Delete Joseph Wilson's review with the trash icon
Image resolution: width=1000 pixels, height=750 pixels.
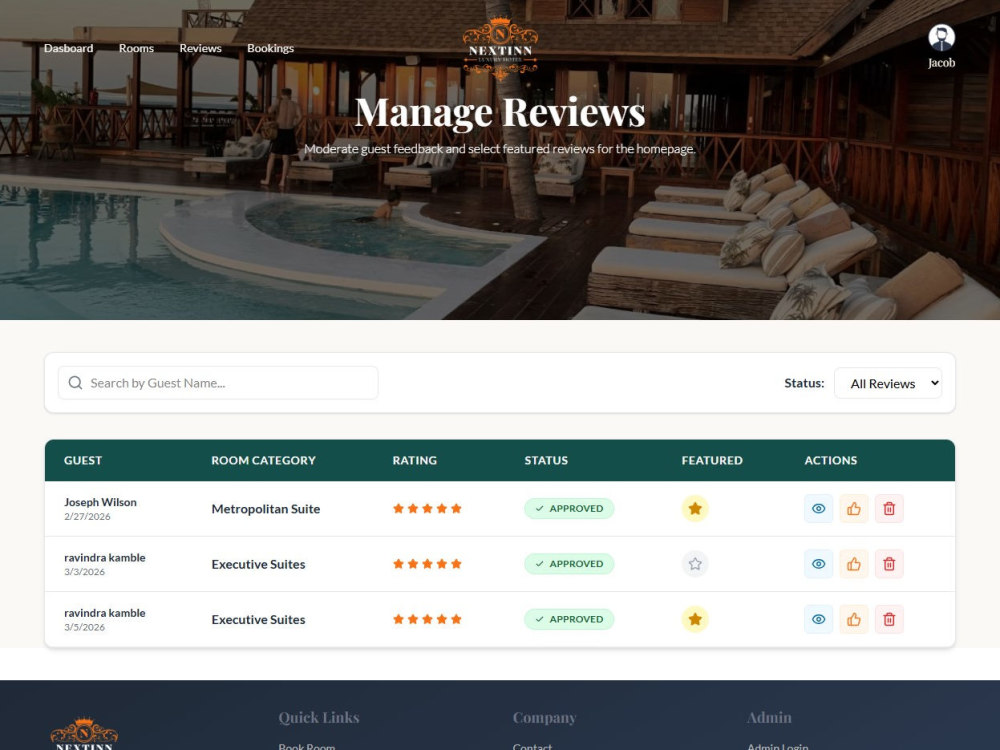point(889,509)
